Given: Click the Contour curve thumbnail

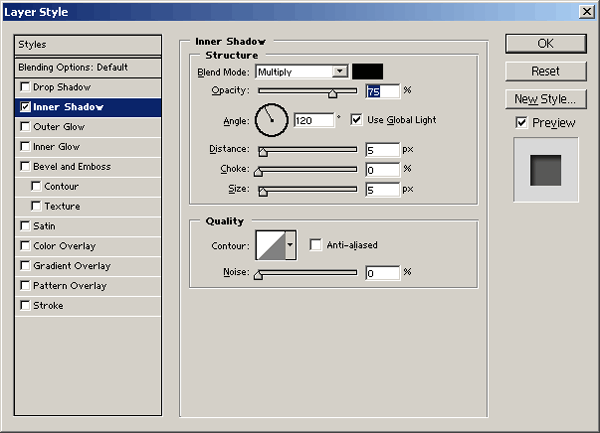Looking at the screenshot, I should [271, 245].
